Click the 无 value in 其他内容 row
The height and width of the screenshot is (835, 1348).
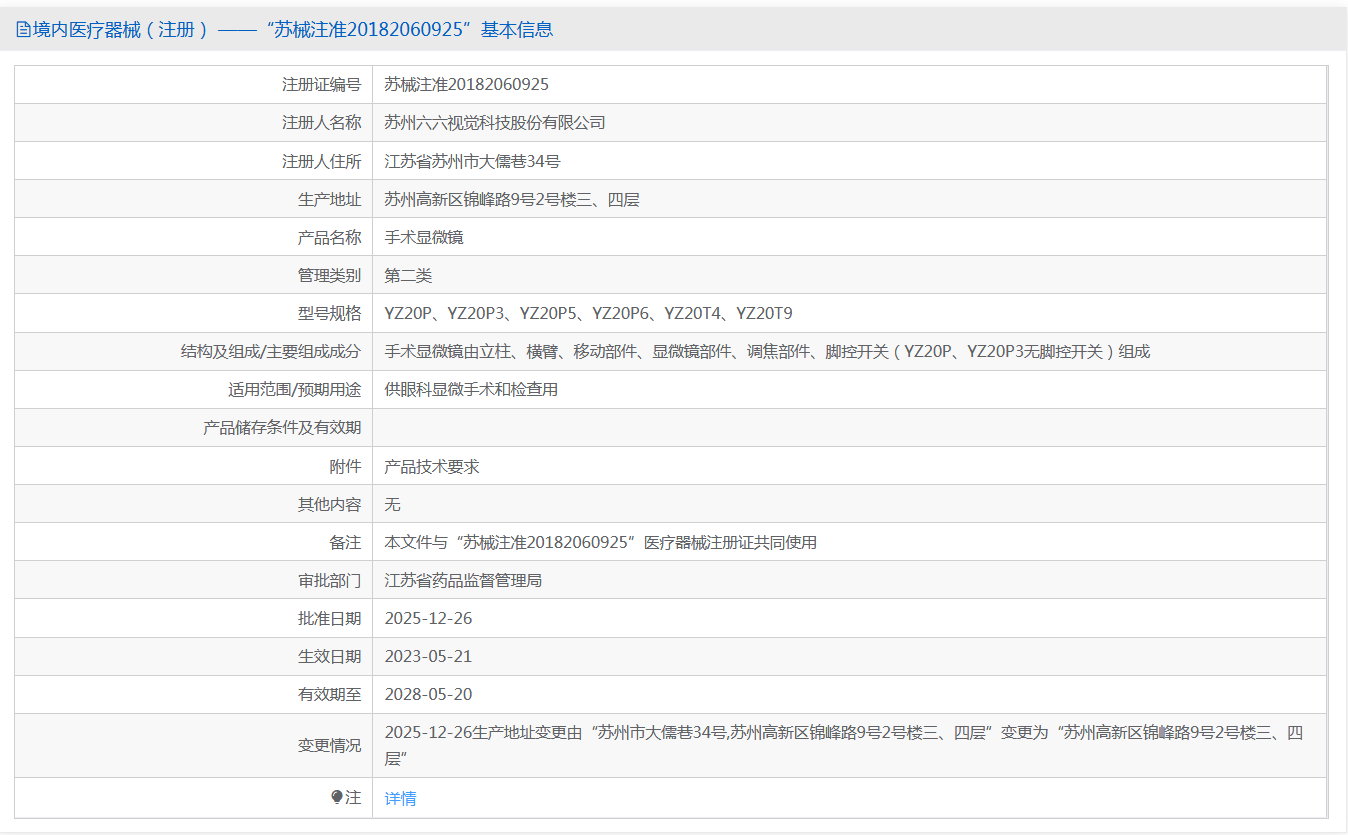[393, 504]
